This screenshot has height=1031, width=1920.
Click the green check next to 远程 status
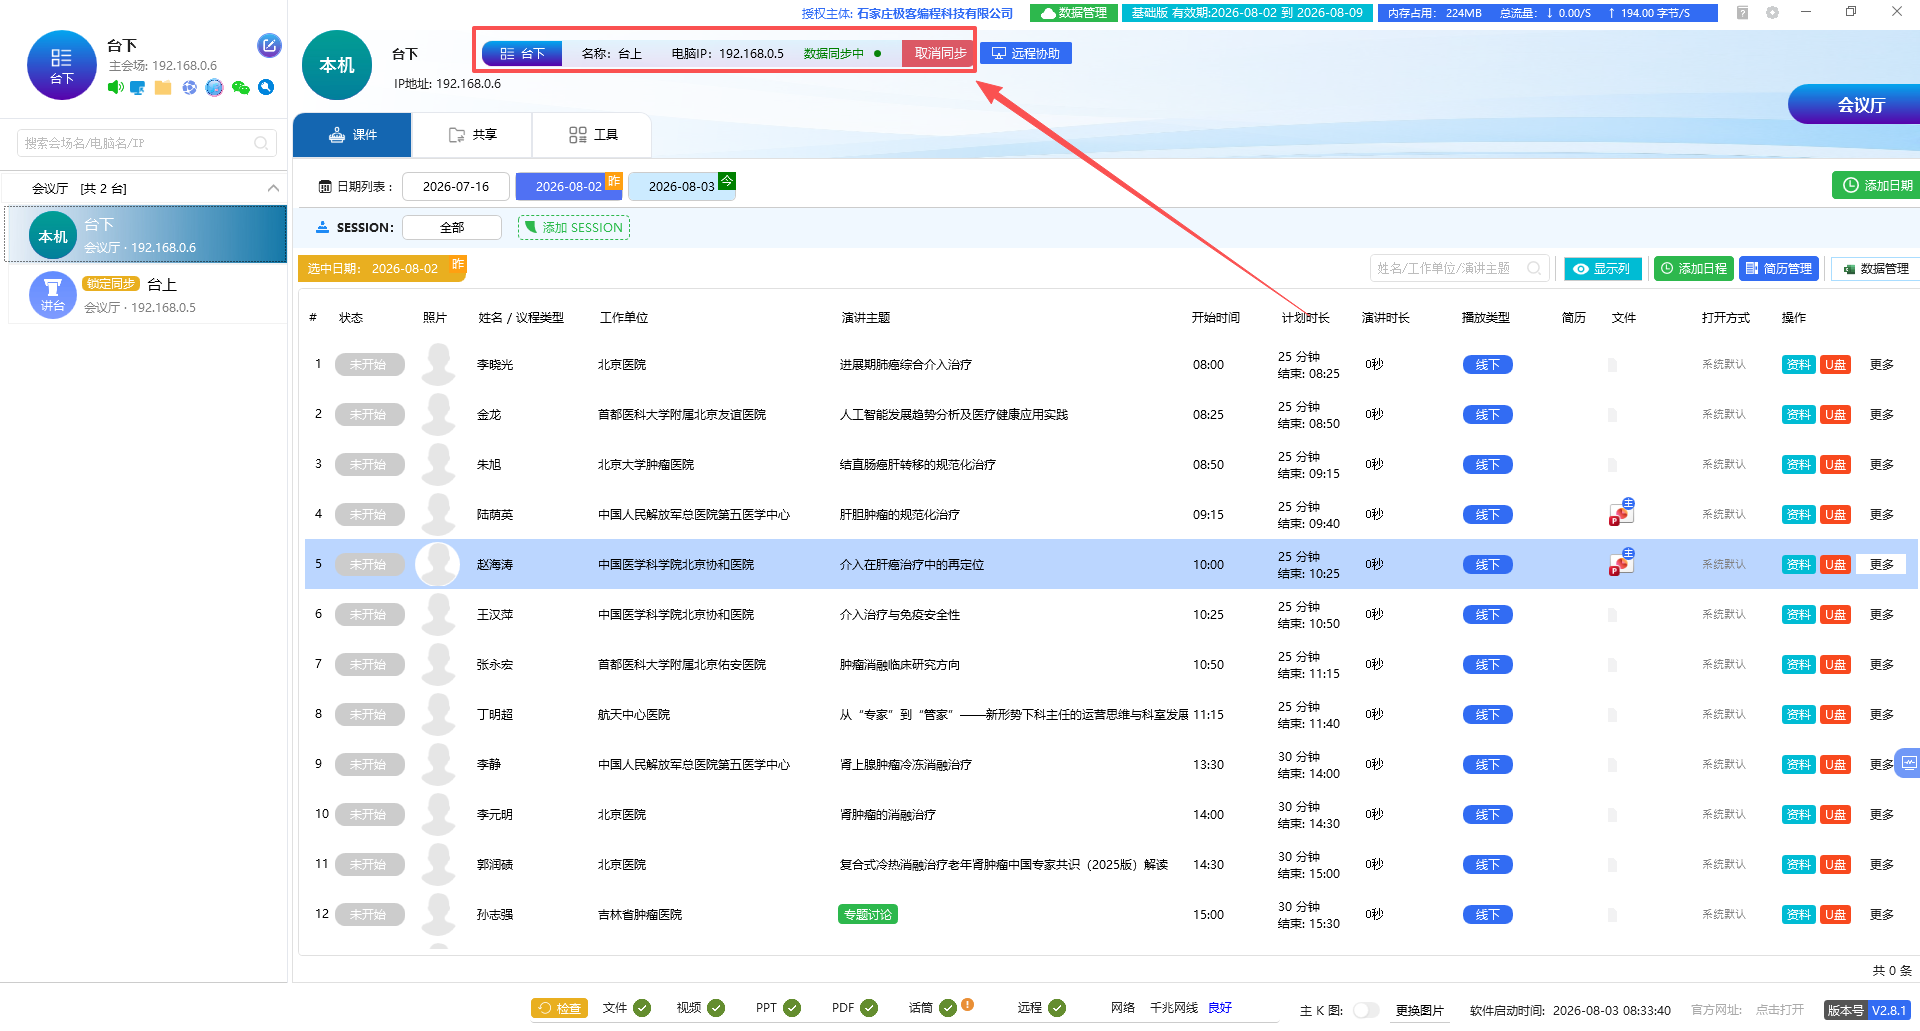(x=1057, y=1008)
